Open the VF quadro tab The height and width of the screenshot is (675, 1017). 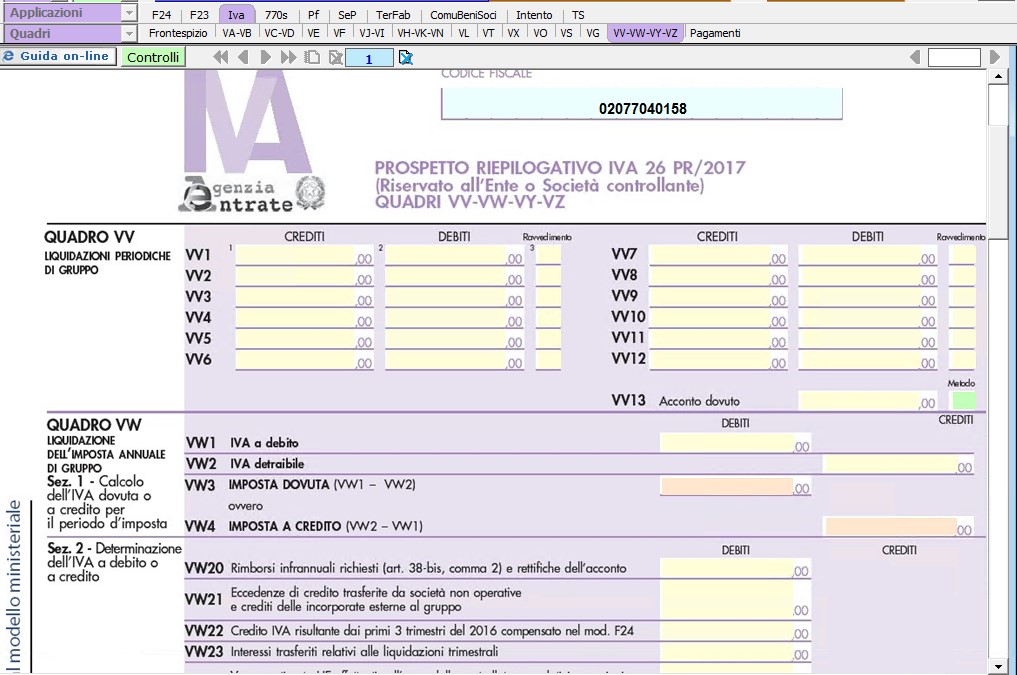(x=339, y=33)
